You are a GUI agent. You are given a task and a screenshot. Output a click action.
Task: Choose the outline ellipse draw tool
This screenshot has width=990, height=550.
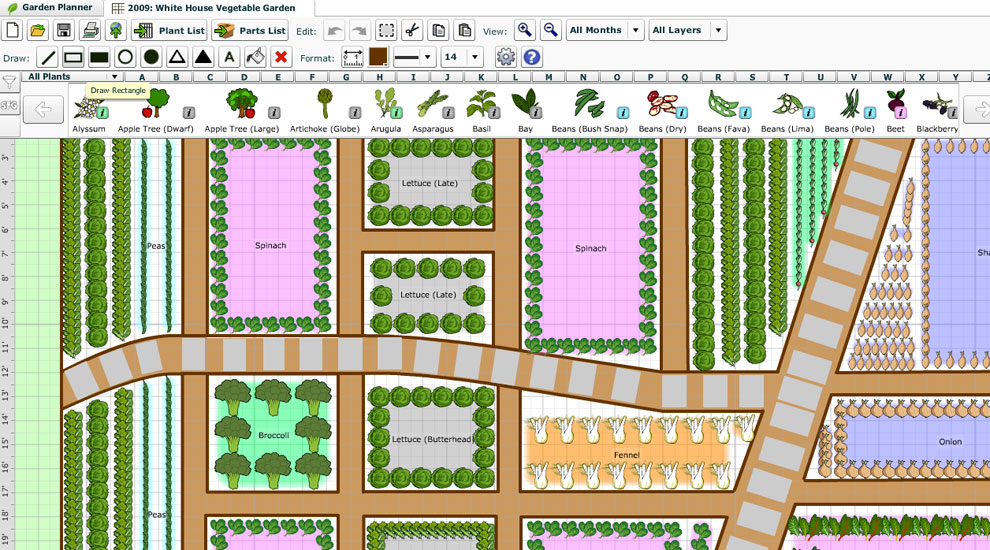point(125,58)
